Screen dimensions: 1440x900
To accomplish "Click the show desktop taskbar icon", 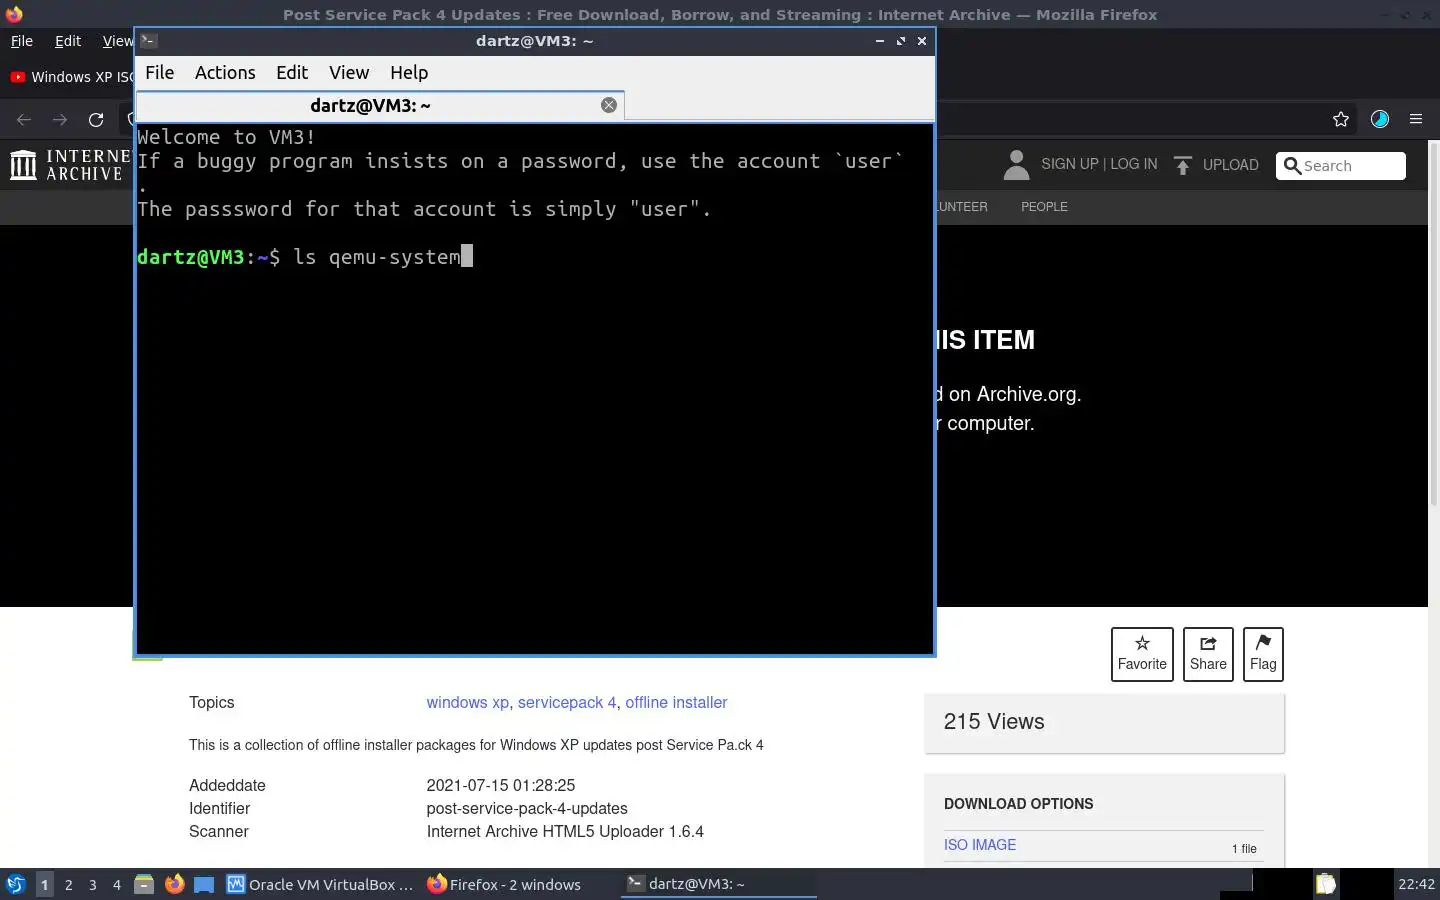I will (204, 884).
